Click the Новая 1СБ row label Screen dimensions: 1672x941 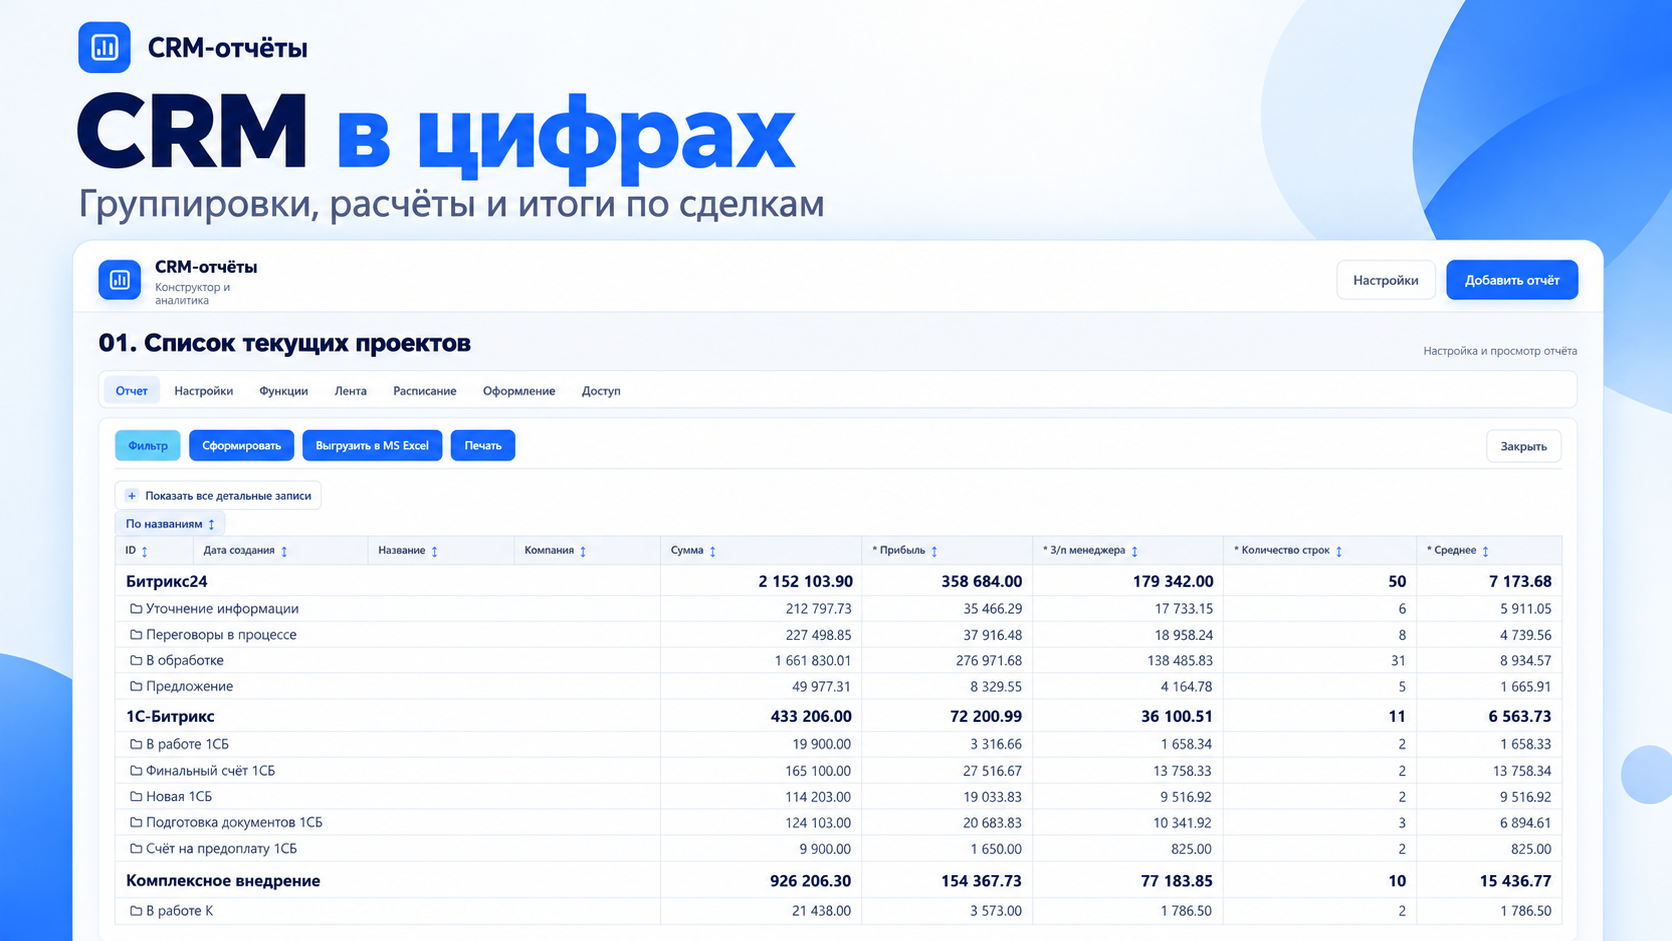tap(179, 796)
